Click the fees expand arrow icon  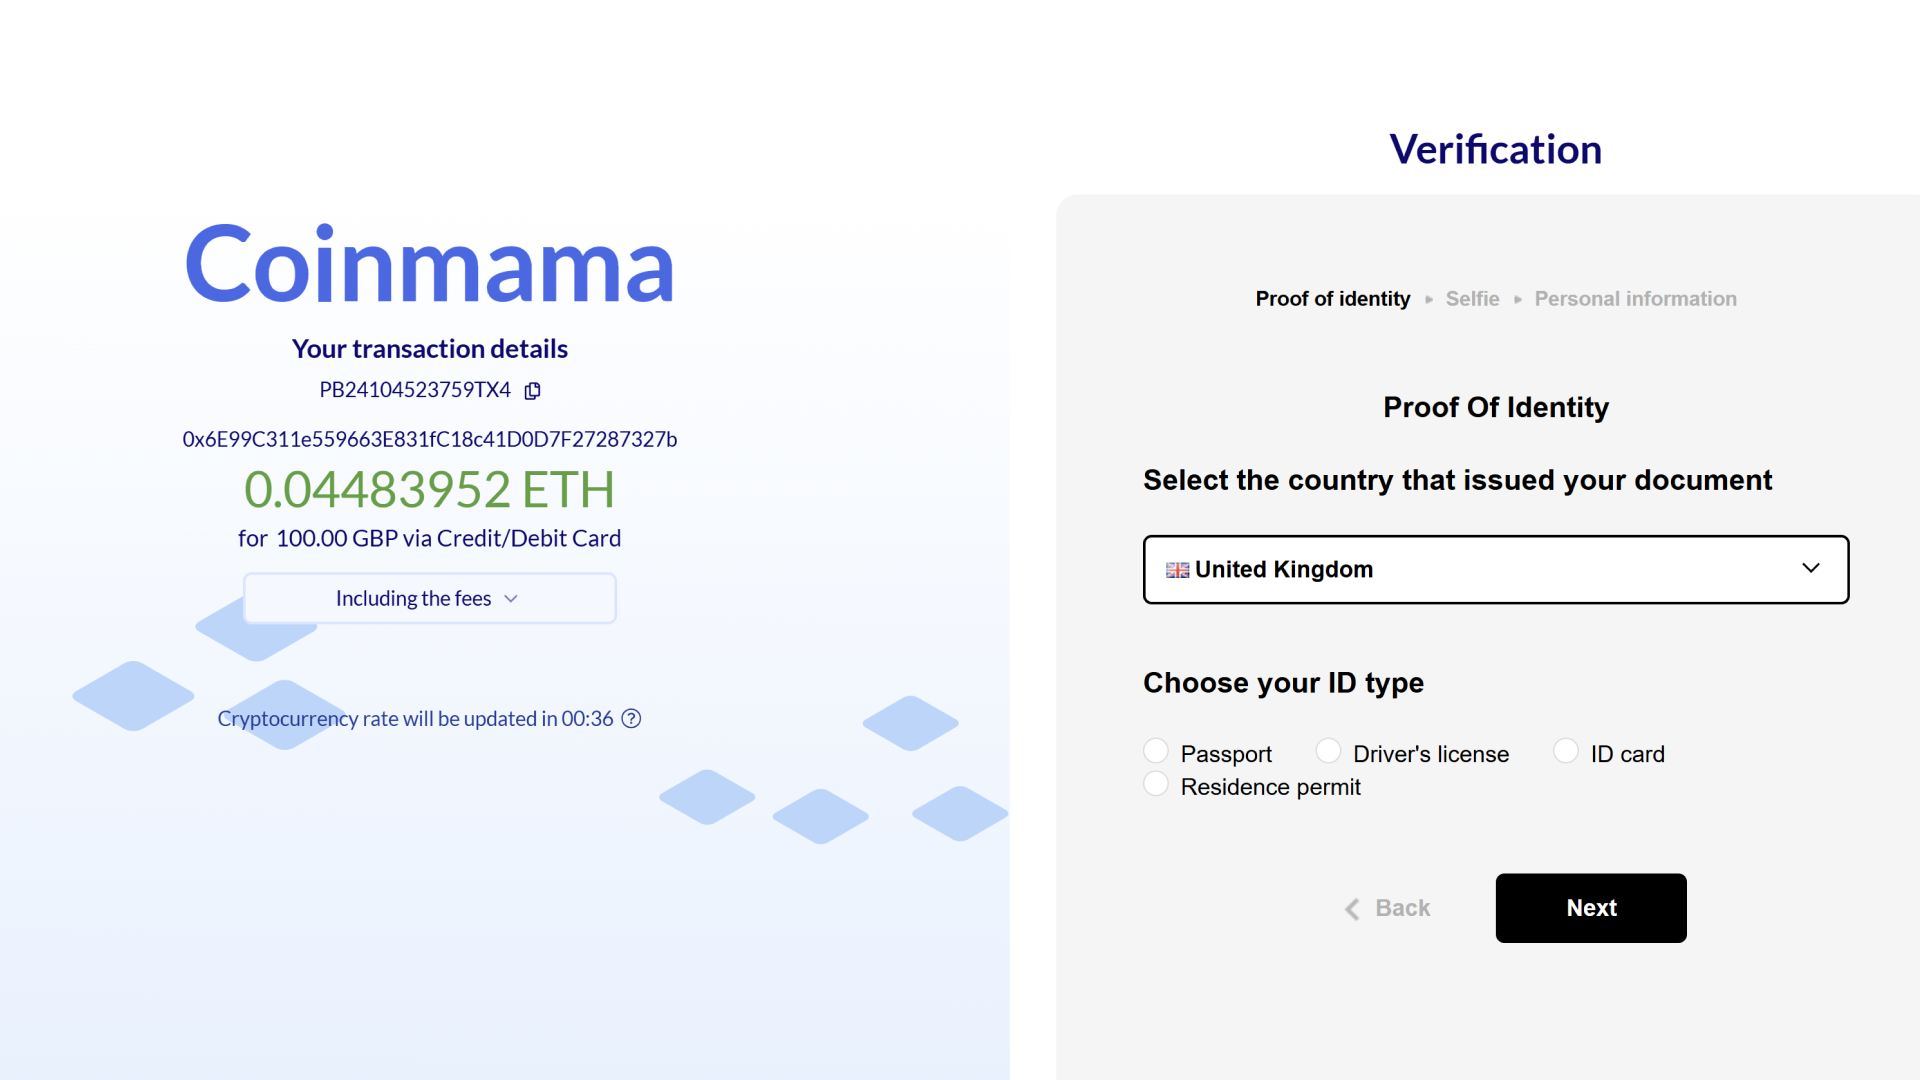(x=514, y=599)
